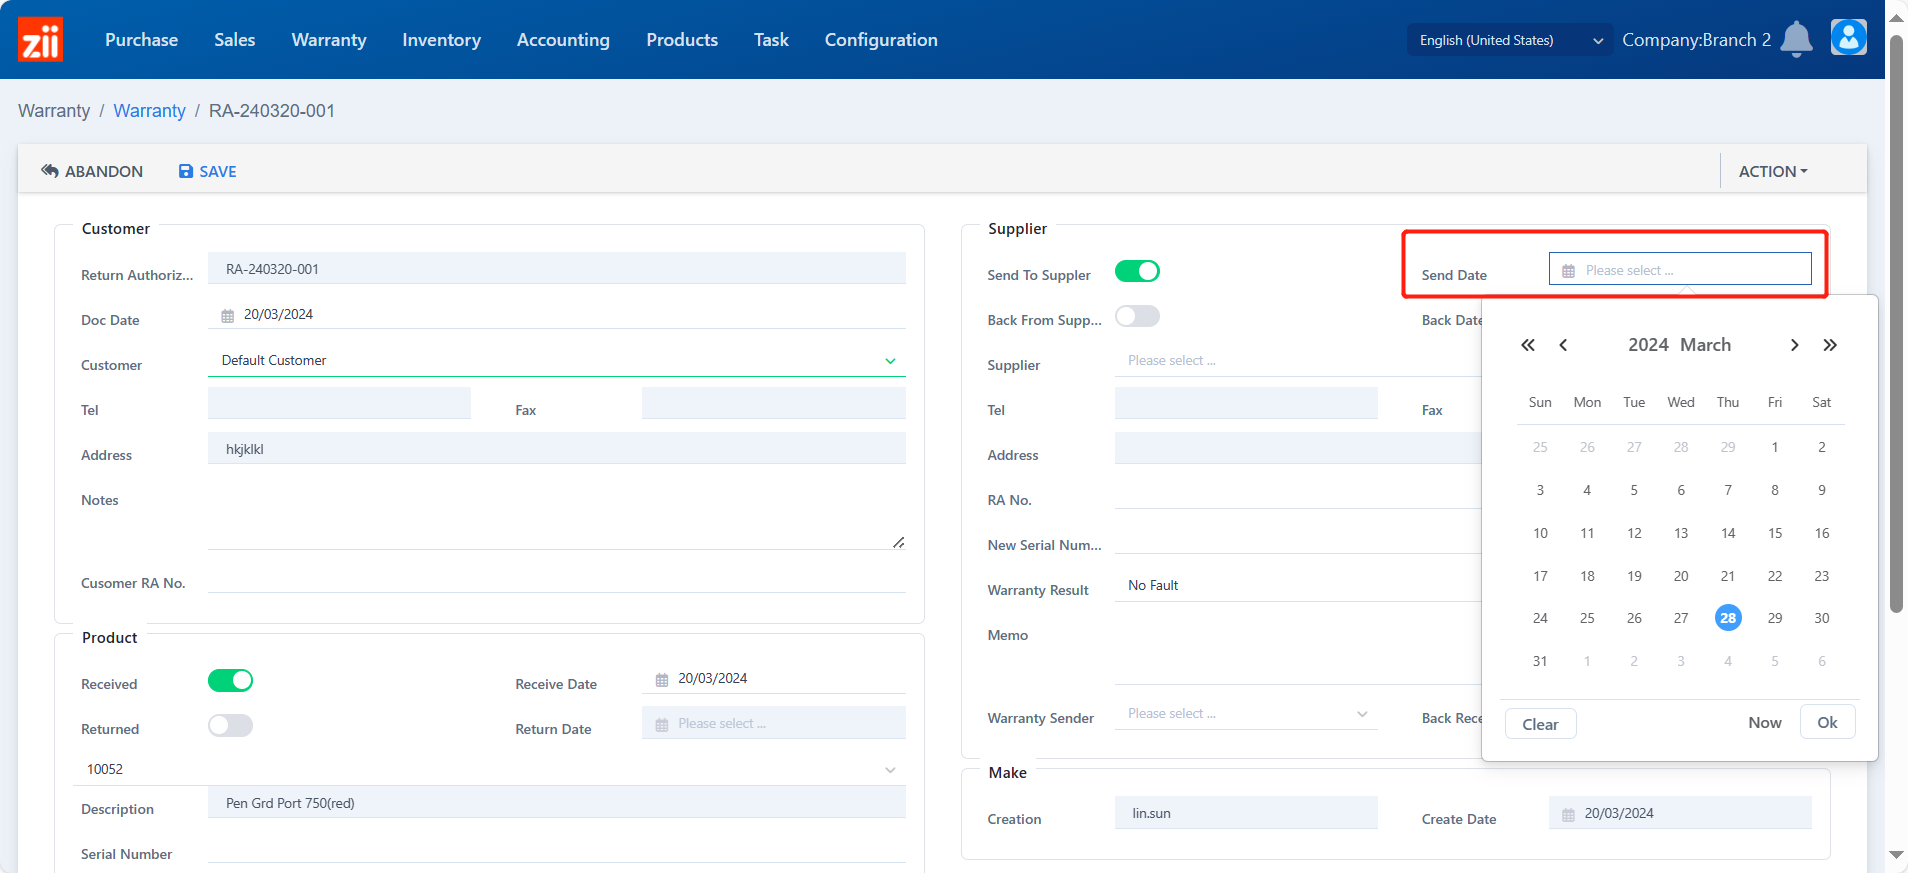Open the Warranty Result No Fault selector
This screenshot has height=873, width=1908.
1297,586
